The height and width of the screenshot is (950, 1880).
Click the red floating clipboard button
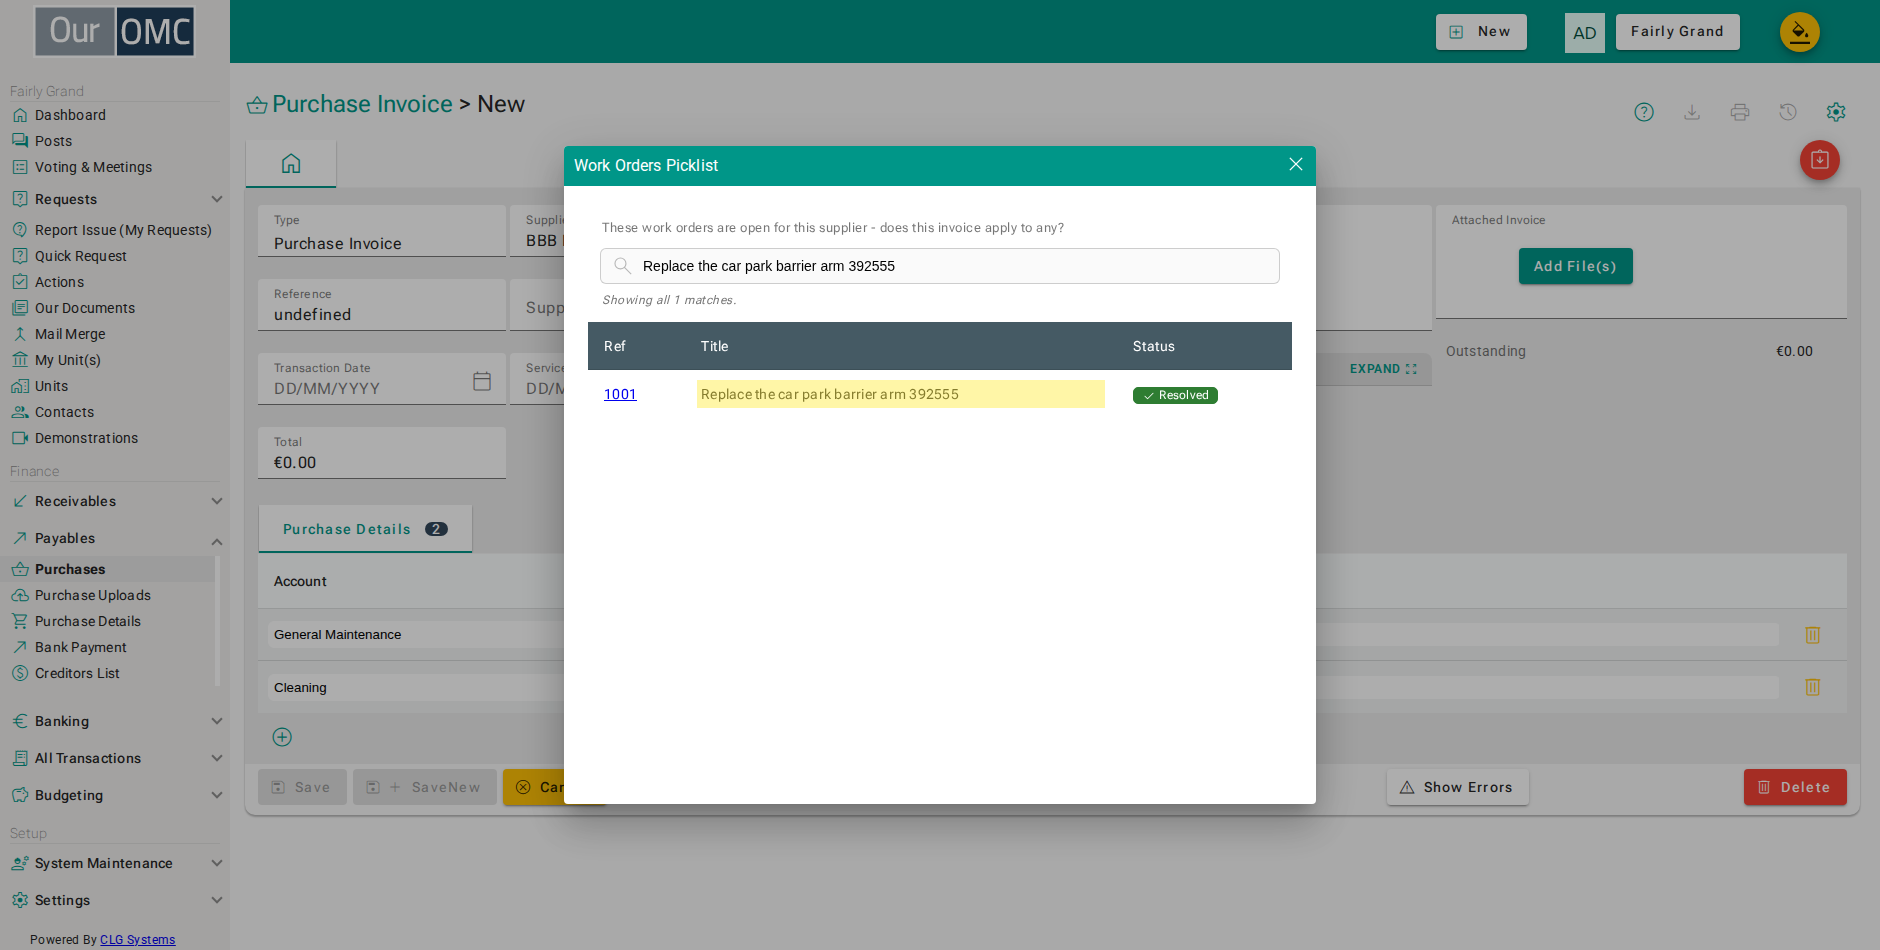pyautogui.click(x=1820, y=160)
